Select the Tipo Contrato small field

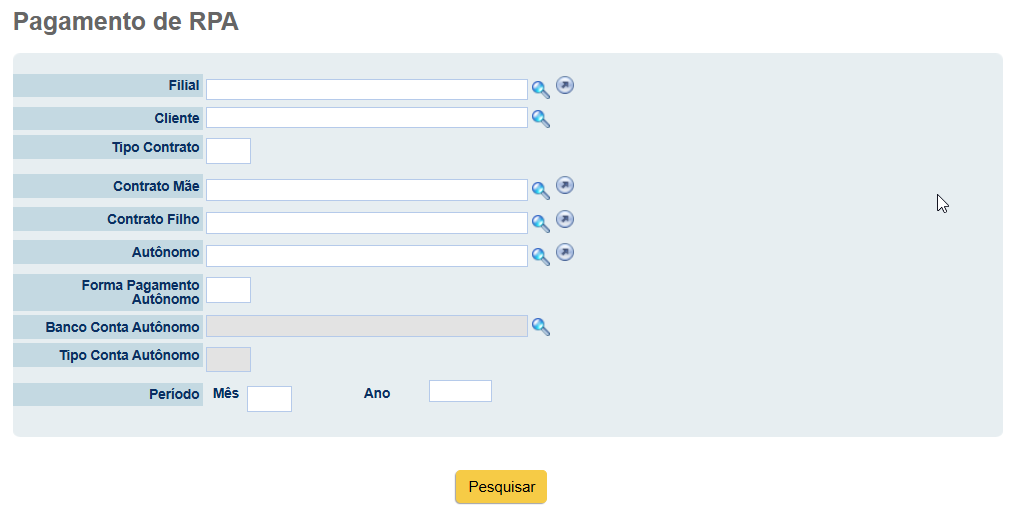[x=228, y=151]
